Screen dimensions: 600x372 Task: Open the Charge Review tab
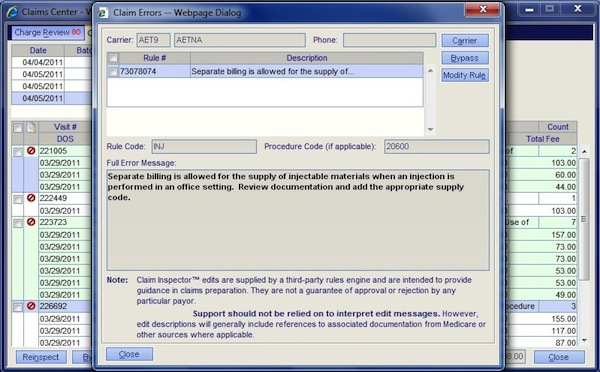[47, 33]
